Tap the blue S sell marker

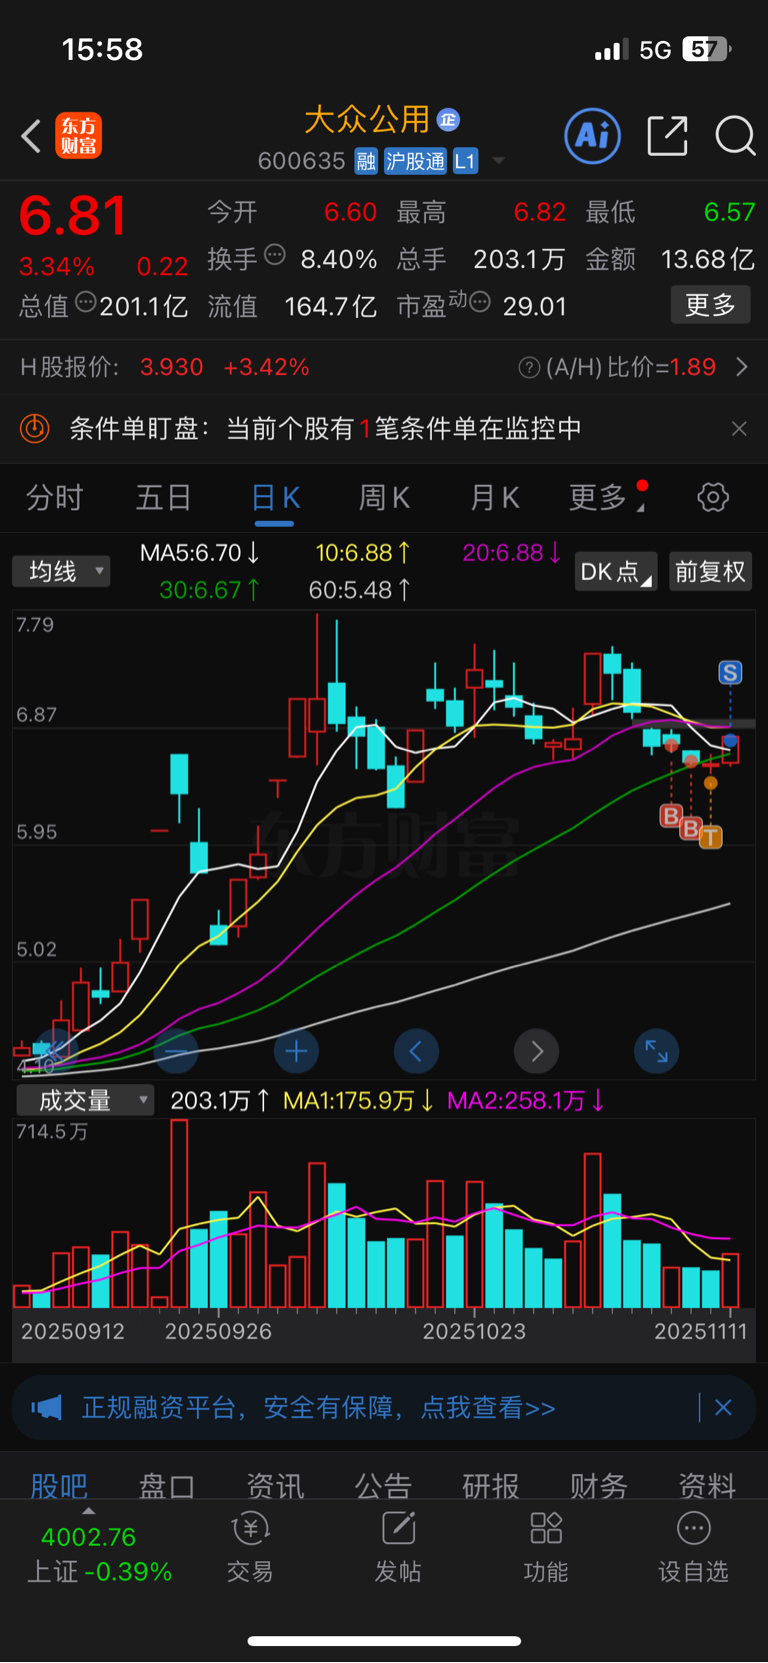730,673
